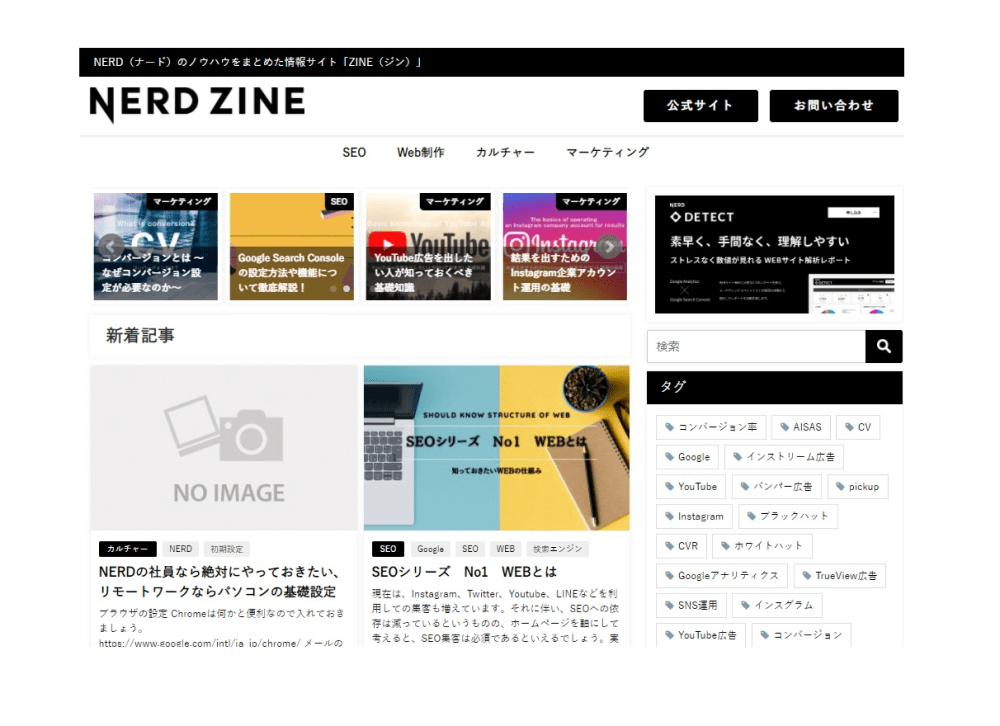The image size is (1000, 726).
Task: Open the Googleアナリティクス tag
Action: [720, 576]
